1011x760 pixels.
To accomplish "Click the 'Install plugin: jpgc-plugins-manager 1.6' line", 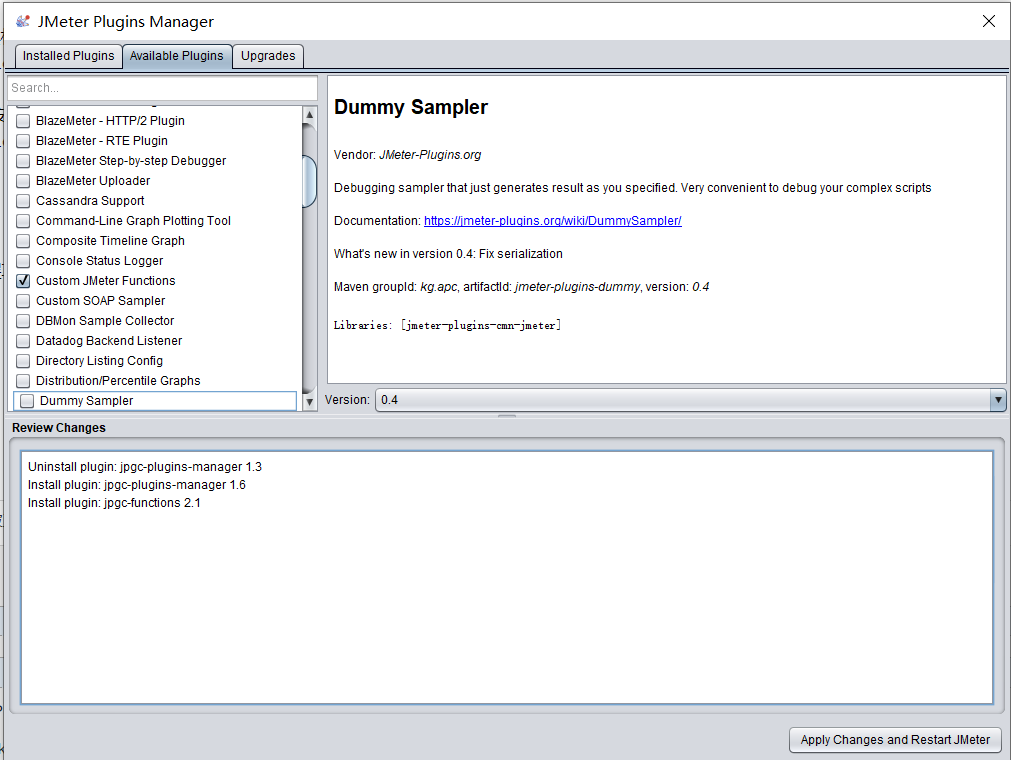I will (137, 485).
